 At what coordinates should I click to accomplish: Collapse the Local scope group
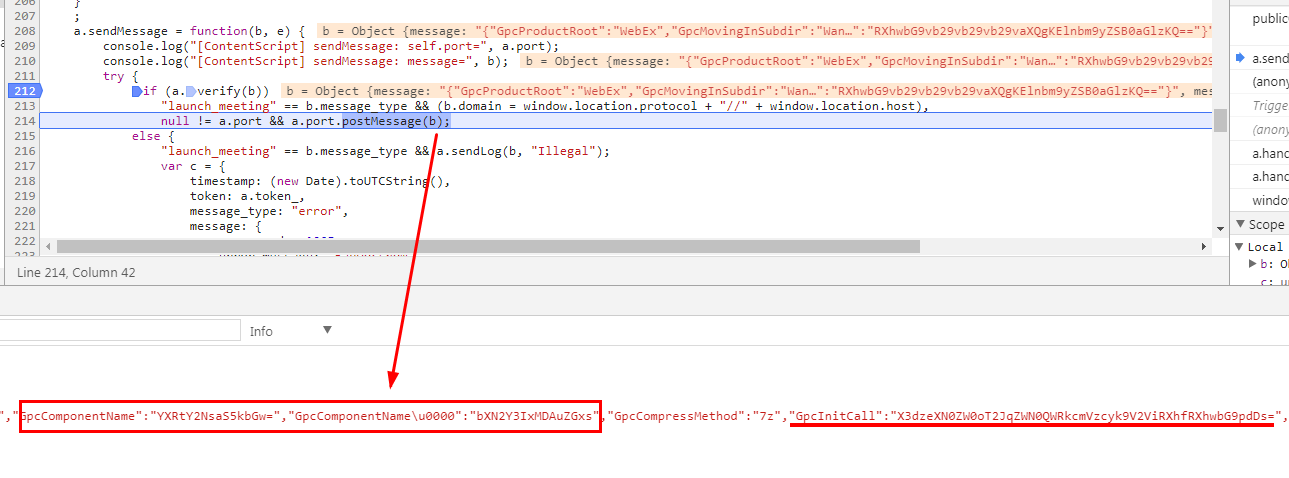1240,247
